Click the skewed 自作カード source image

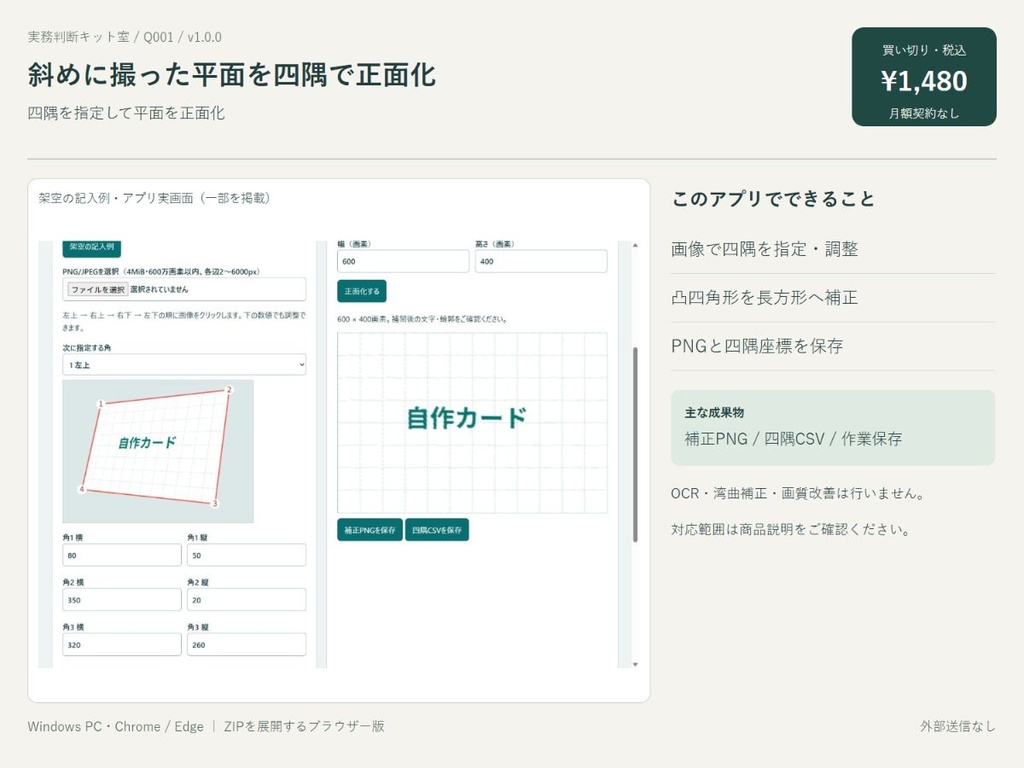point(157,451)
